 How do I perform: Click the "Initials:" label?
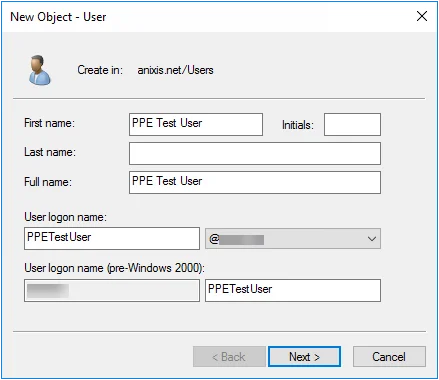[298, 125]
